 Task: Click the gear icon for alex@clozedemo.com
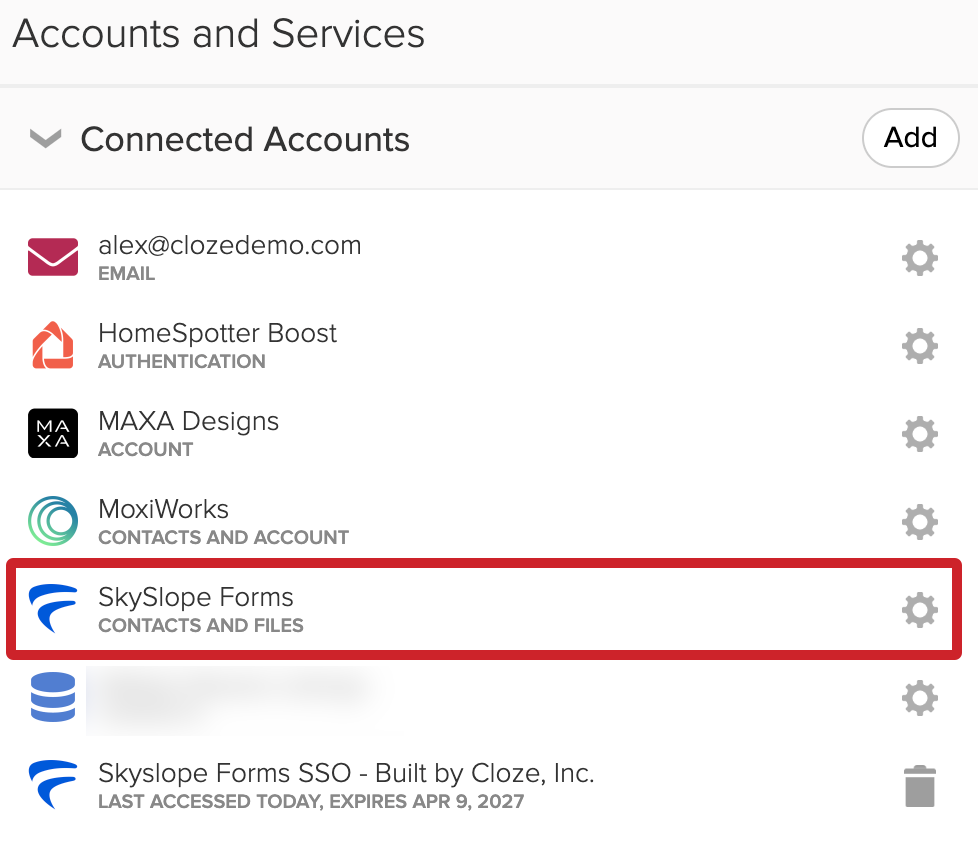pos(919,258)
